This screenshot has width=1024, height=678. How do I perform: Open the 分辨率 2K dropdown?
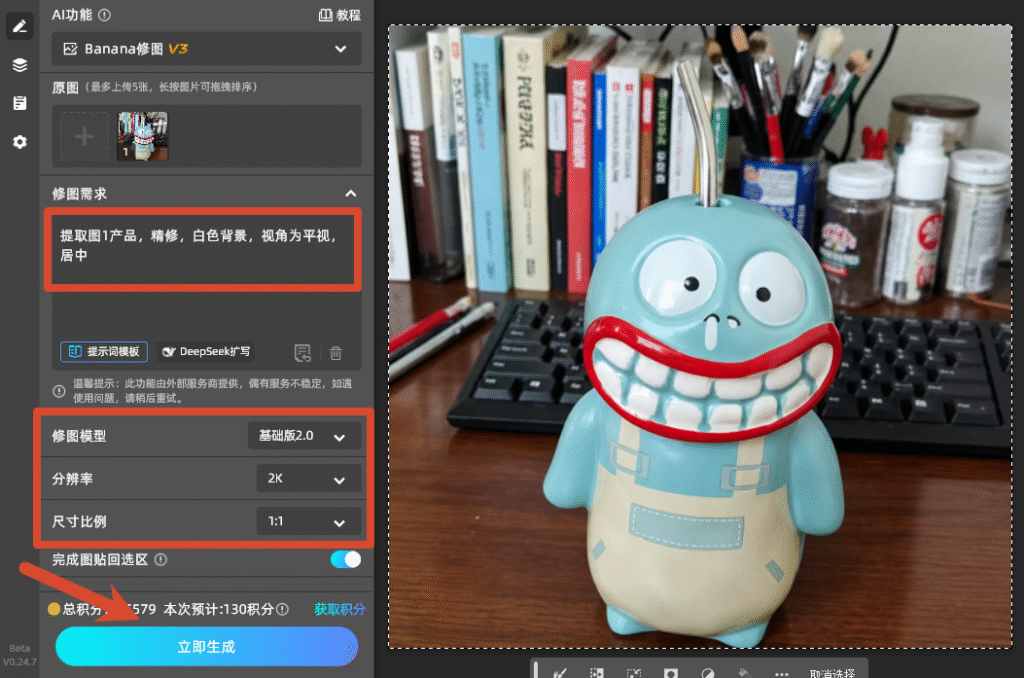tap(309, 479)
